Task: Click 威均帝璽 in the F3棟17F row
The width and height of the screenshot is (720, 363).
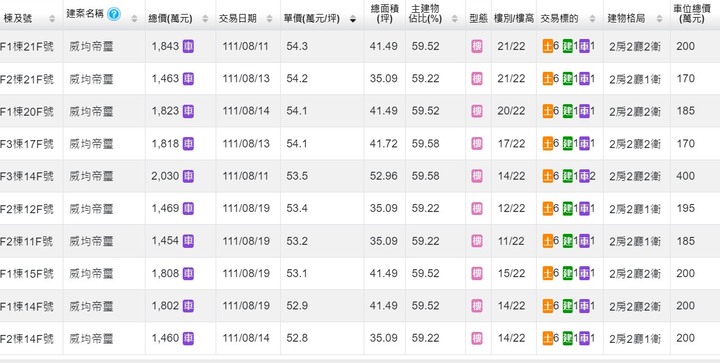Action: point(91,144)
